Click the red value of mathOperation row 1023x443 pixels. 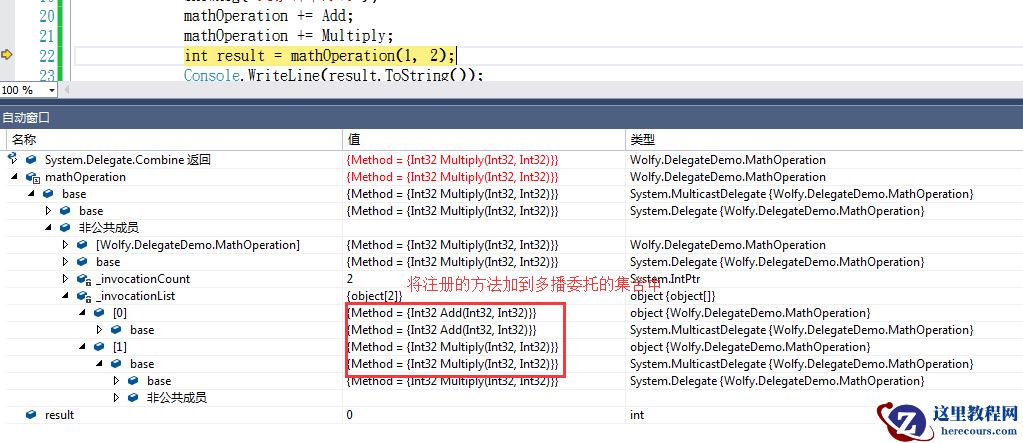[x=453, y=177]
